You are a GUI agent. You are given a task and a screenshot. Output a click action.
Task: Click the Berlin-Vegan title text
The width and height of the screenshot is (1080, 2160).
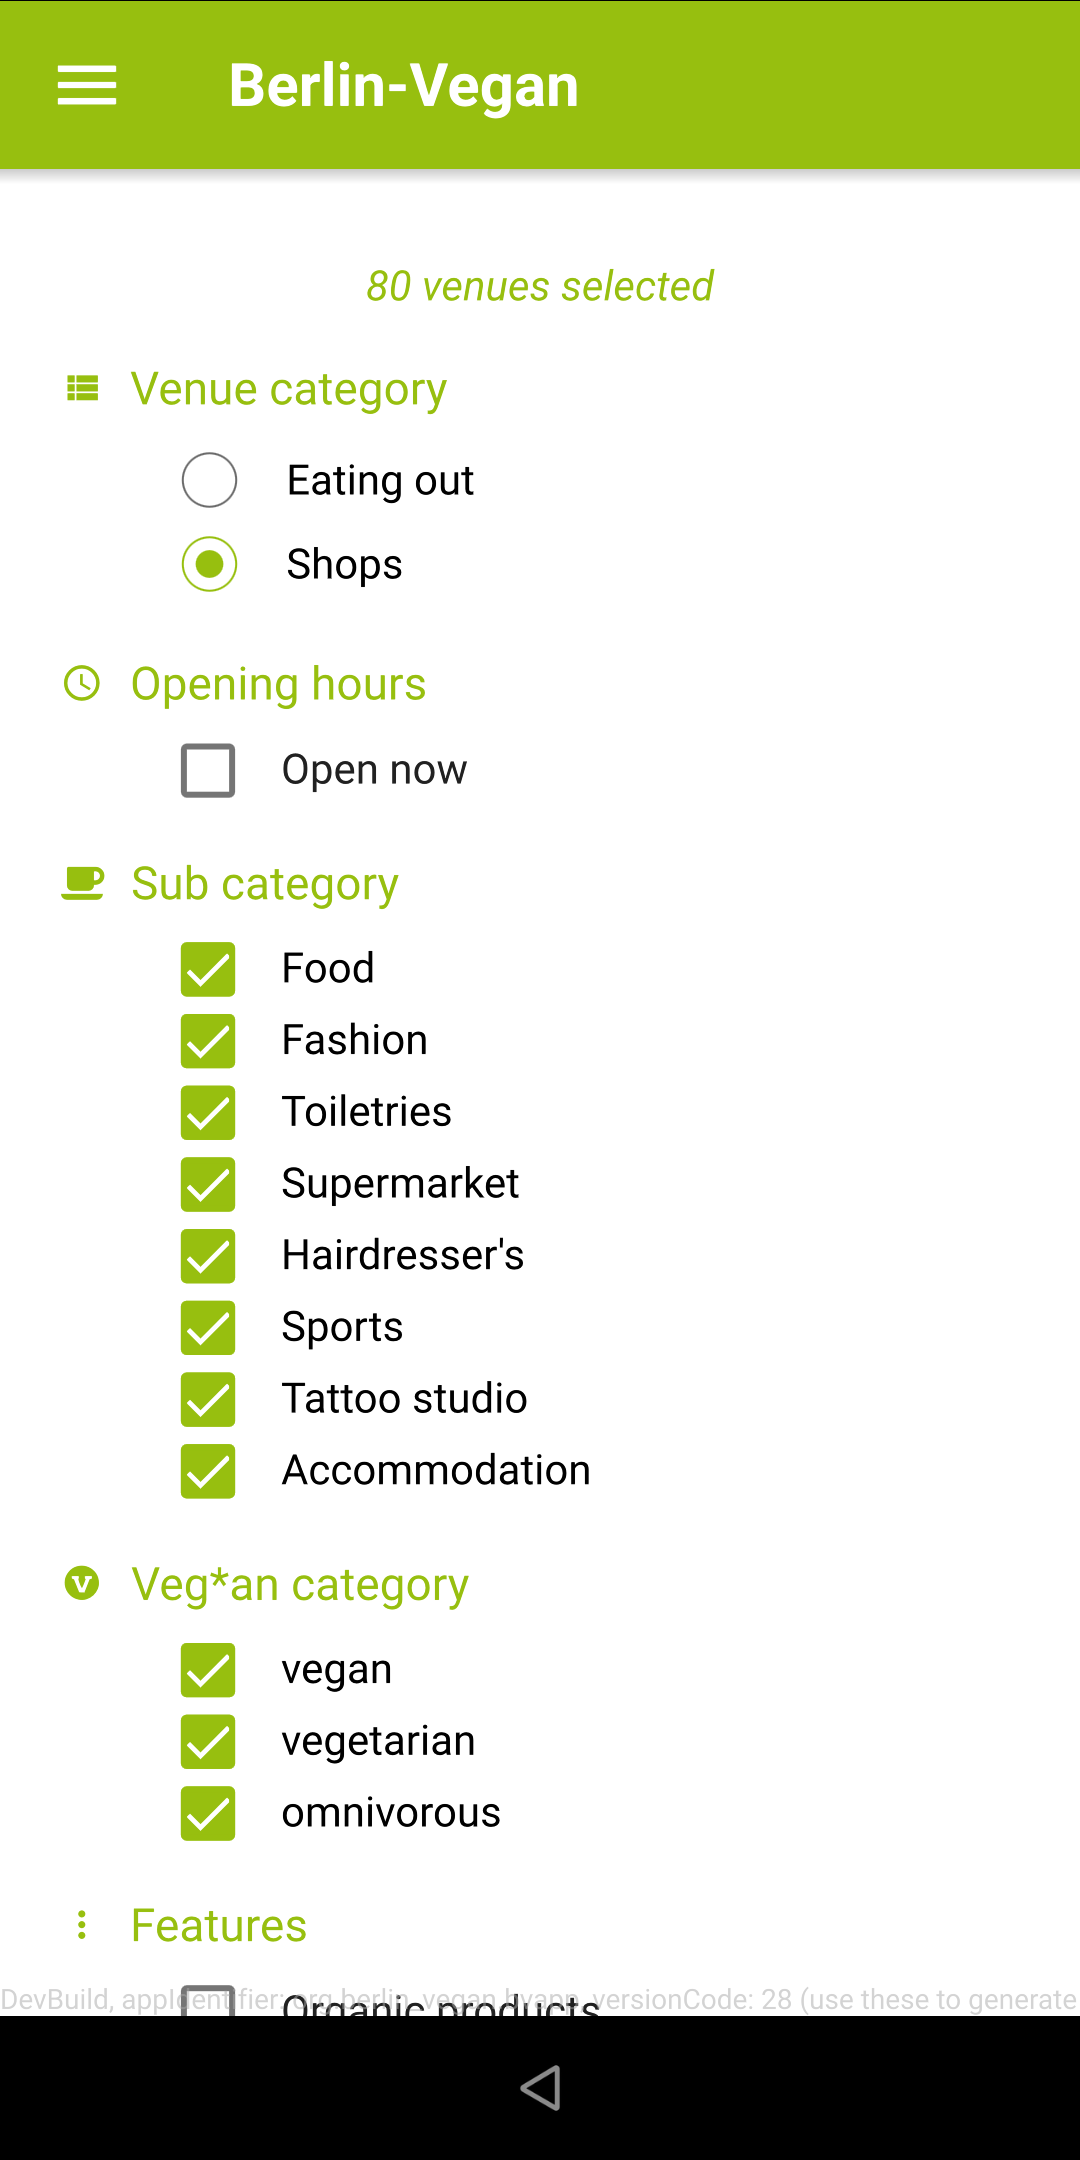(x=403, y=85)
